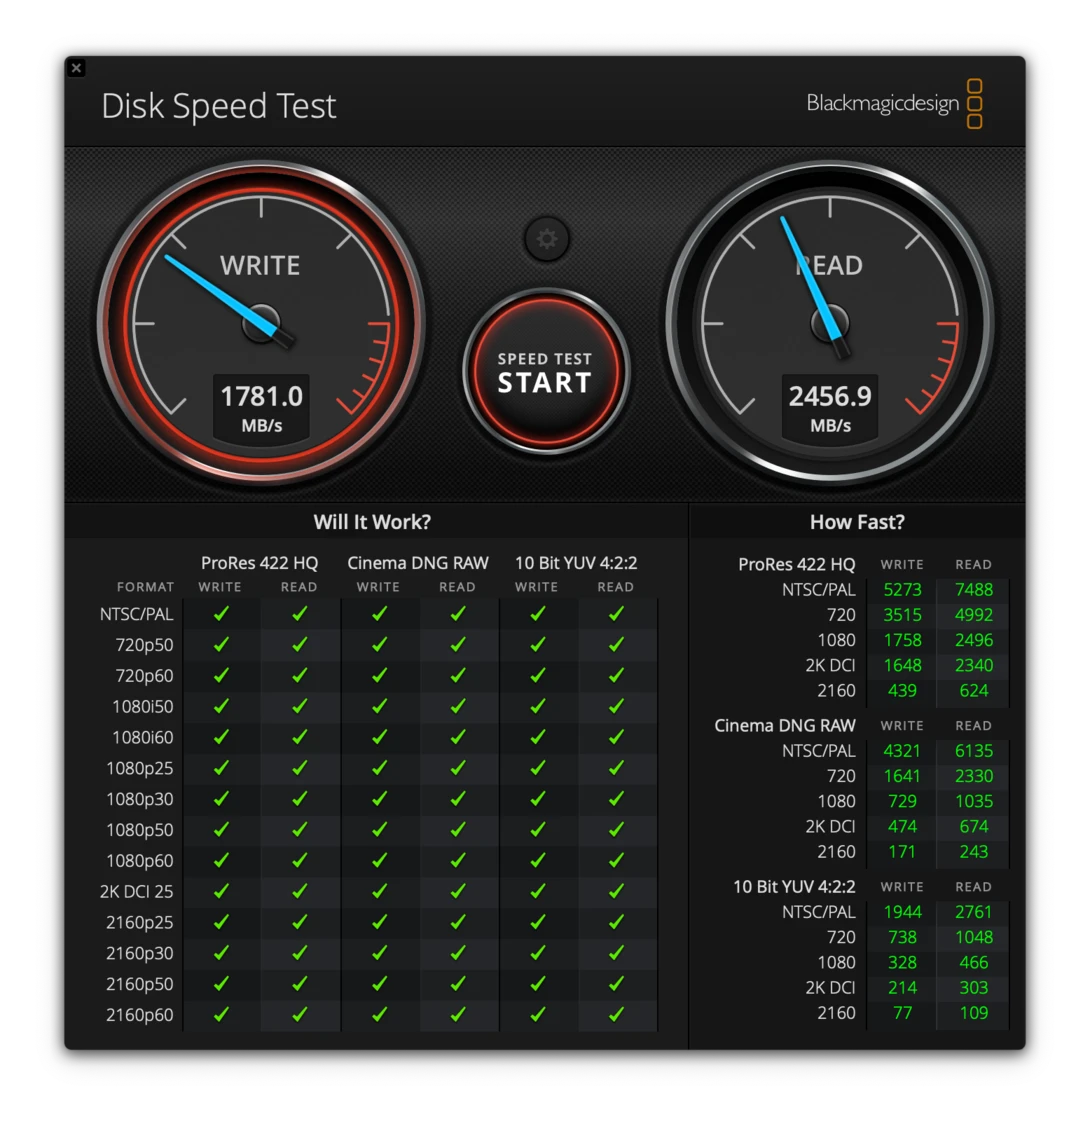Click ProRes 422 HQ read checkmark for 720p50
The height and width of the screenshot is (1124, 1090).
(x=300, y=645)
